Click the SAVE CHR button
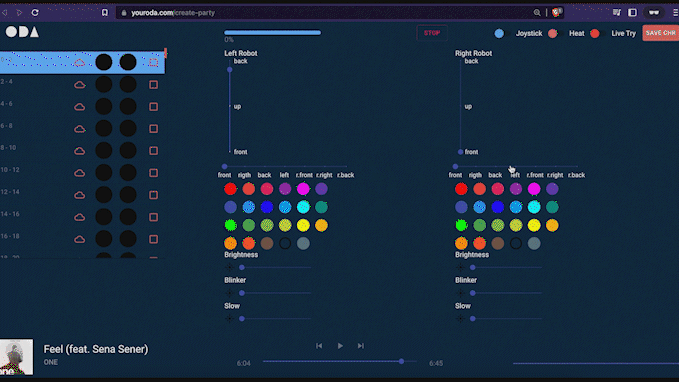The image size is (680, 382). pyautogui.click(x=660, y=33)
